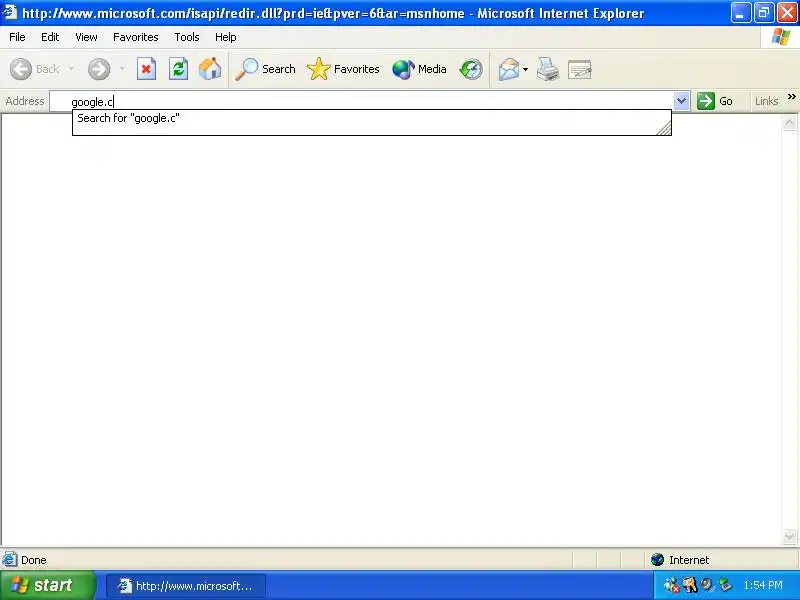Go to the Home page icon

click(210, 69)
